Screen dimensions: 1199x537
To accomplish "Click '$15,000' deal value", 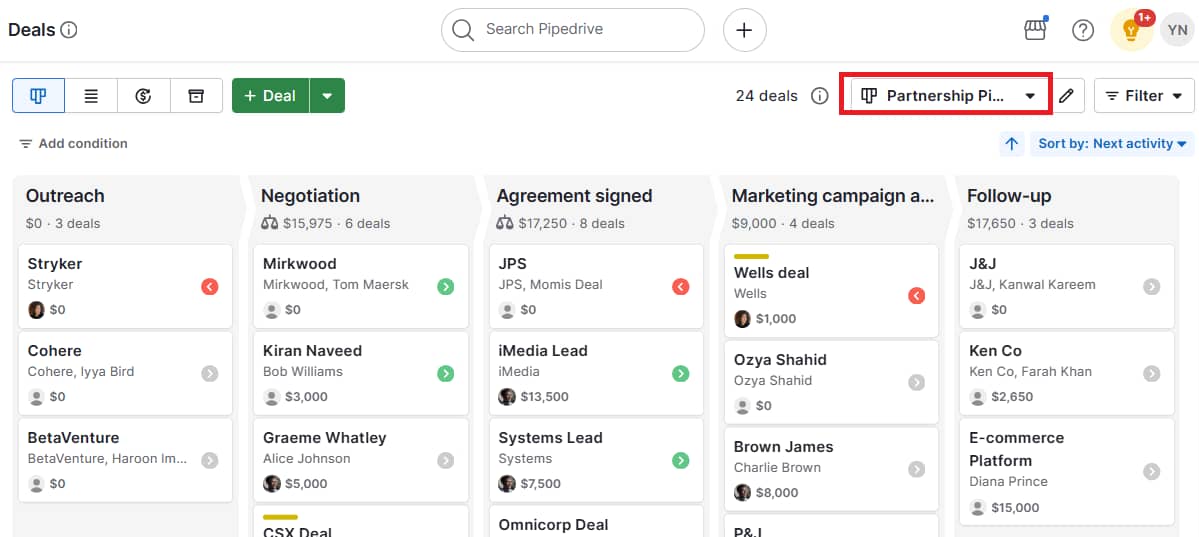I will [1015, 507].
